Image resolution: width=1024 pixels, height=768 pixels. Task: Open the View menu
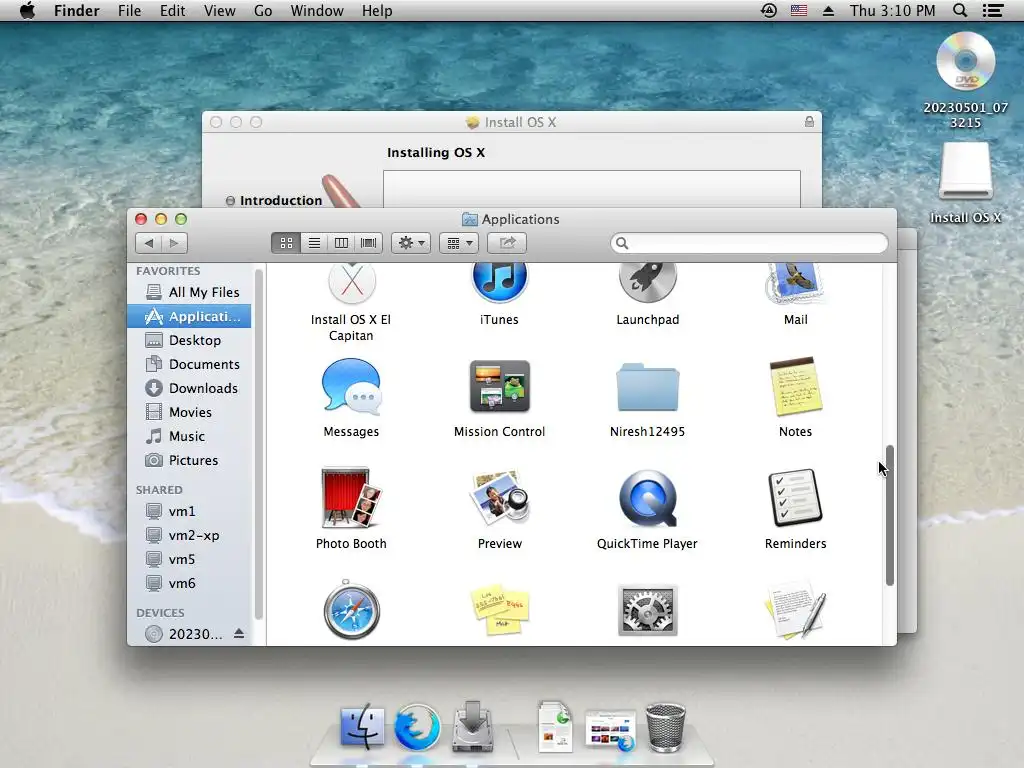tap(219, 10)
